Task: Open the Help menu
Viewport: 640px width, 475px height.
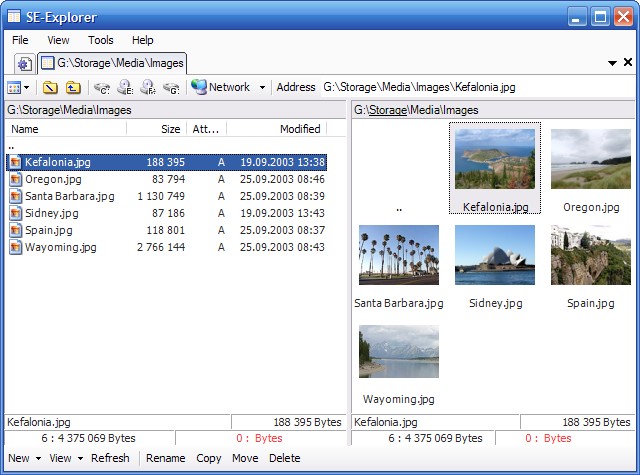Action: click(143, 40)
